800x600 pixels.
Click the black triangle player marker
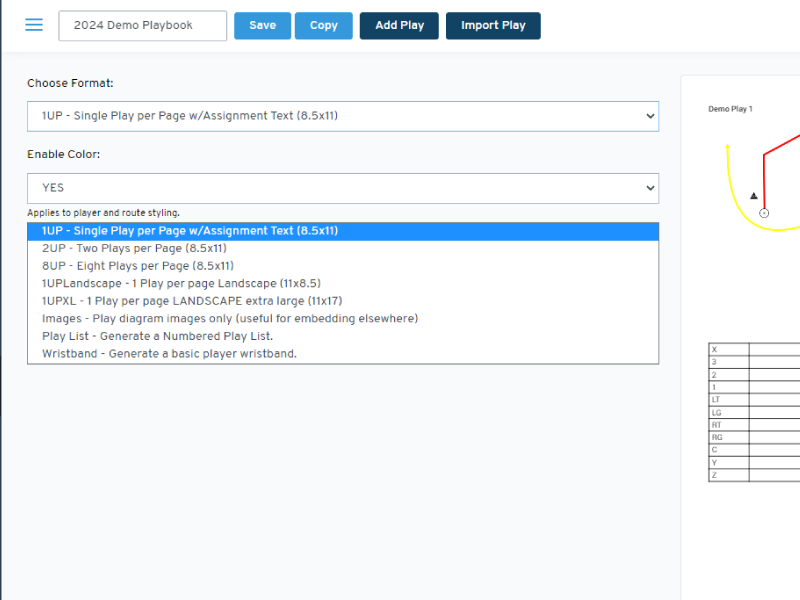tap(754, 196)
